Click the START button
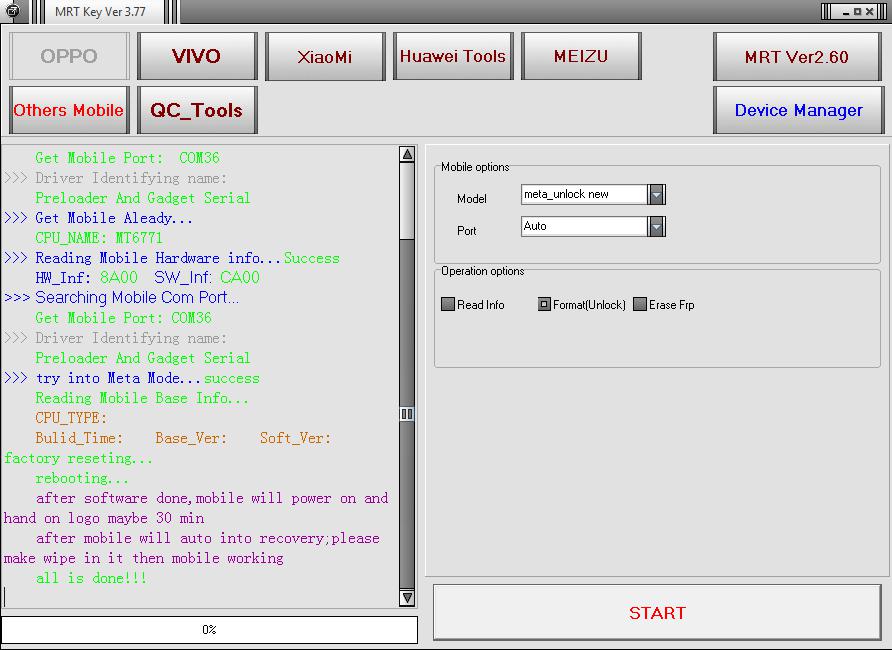The image size is (892, 650). coord(657,612)
